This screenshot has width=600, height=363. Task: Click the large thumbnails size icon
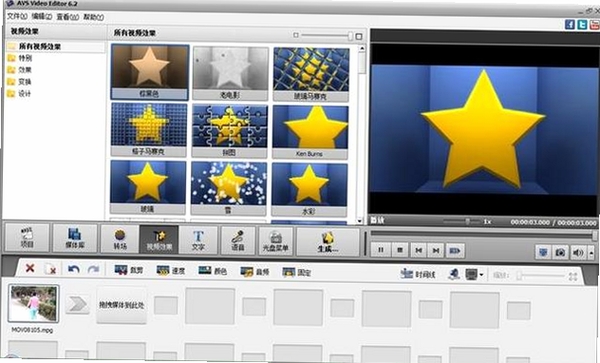(359, 36)
